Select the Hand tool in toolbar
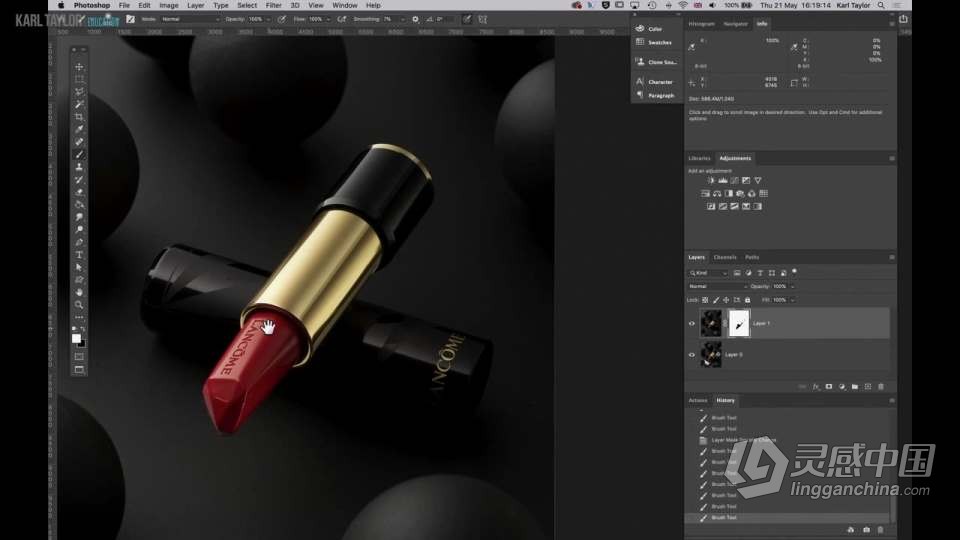This screenshot has width=960, height=540. [x=79, y=292]
